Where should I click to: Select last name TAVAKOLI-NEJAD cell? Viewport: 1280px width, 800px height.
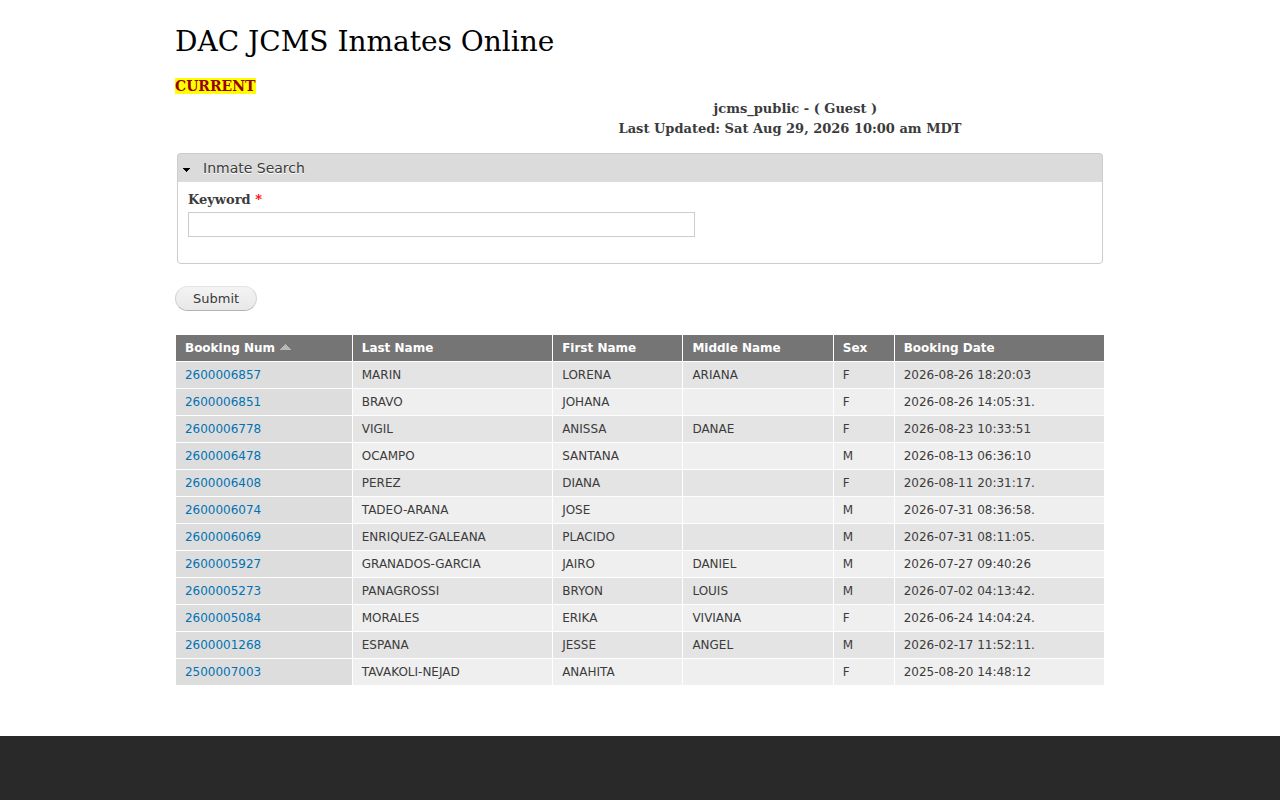point(452,672)
